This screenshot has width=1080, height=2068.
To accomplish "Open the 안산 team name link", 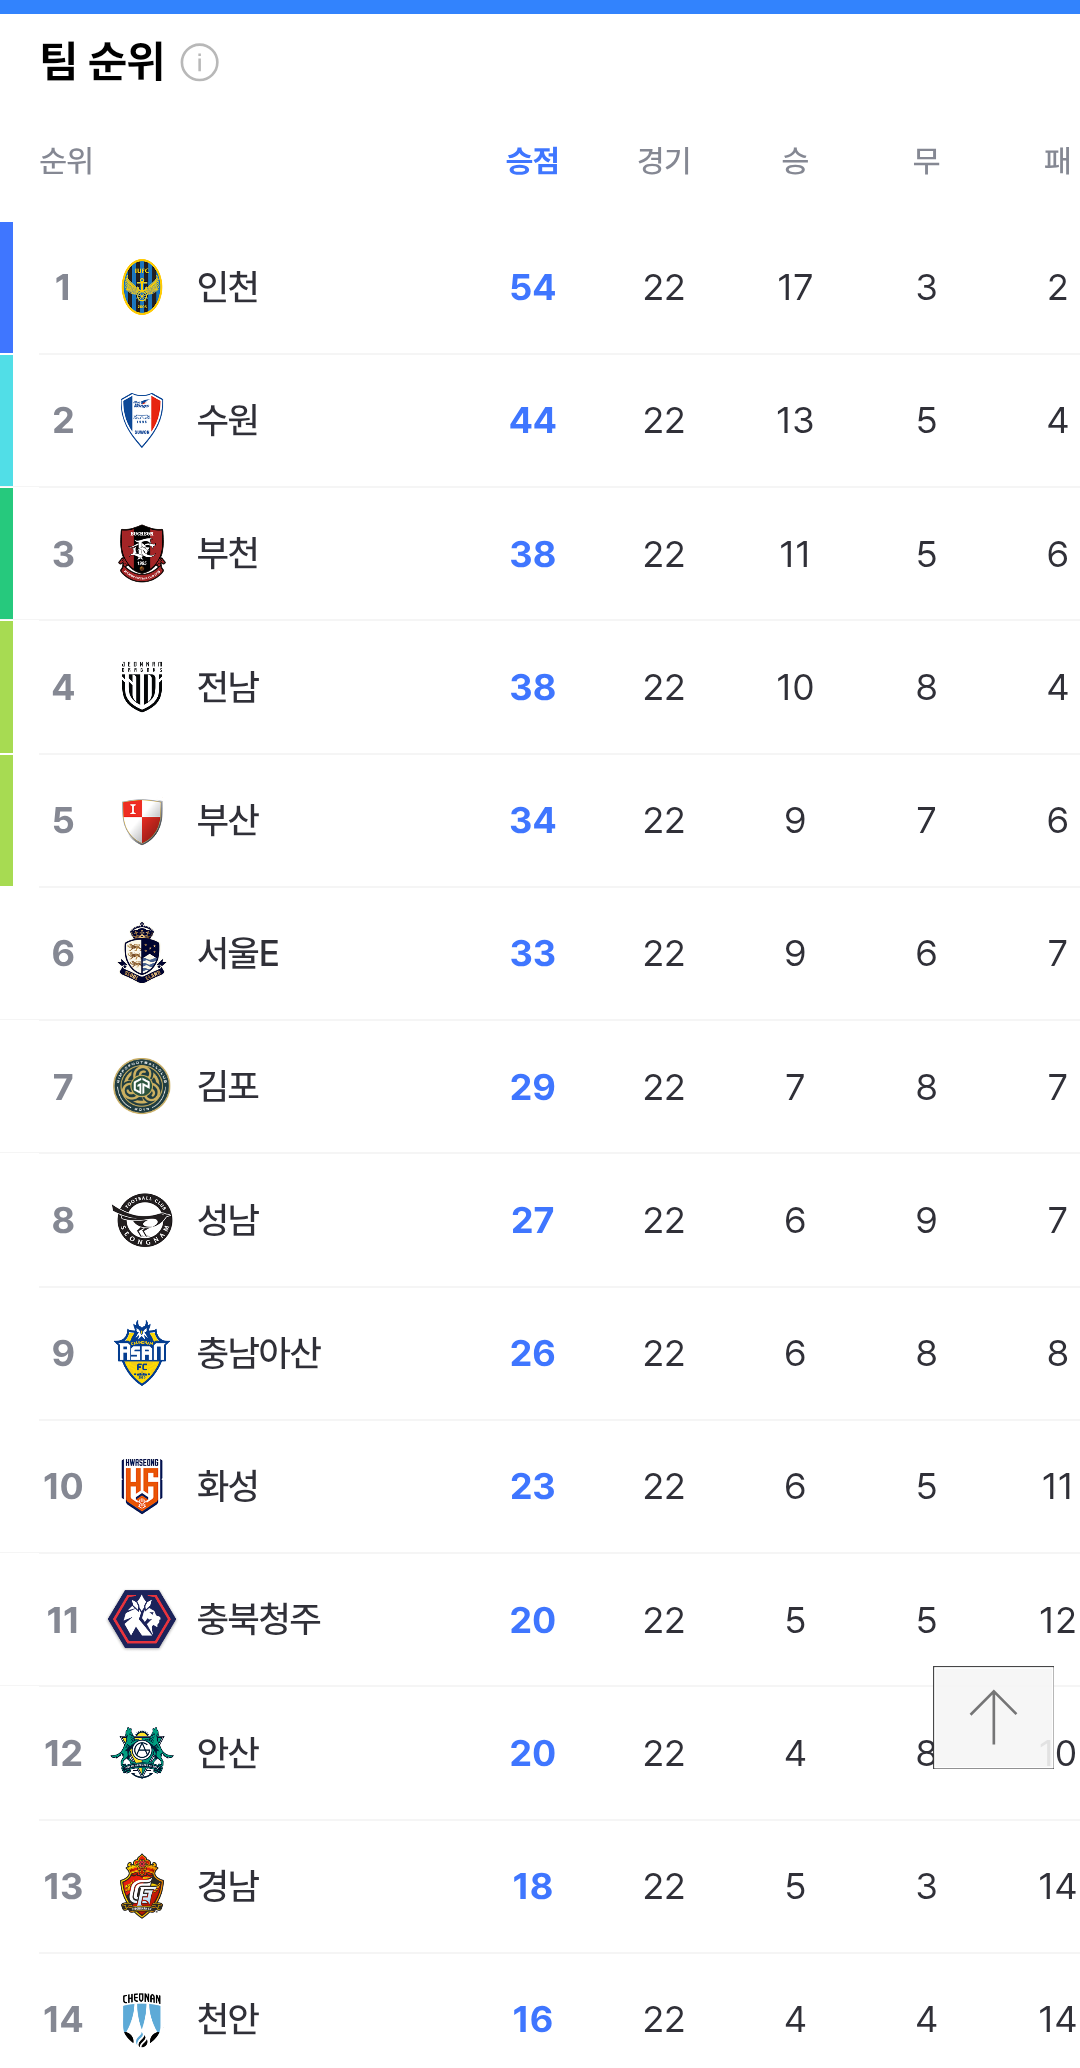I will [228, 1753].
